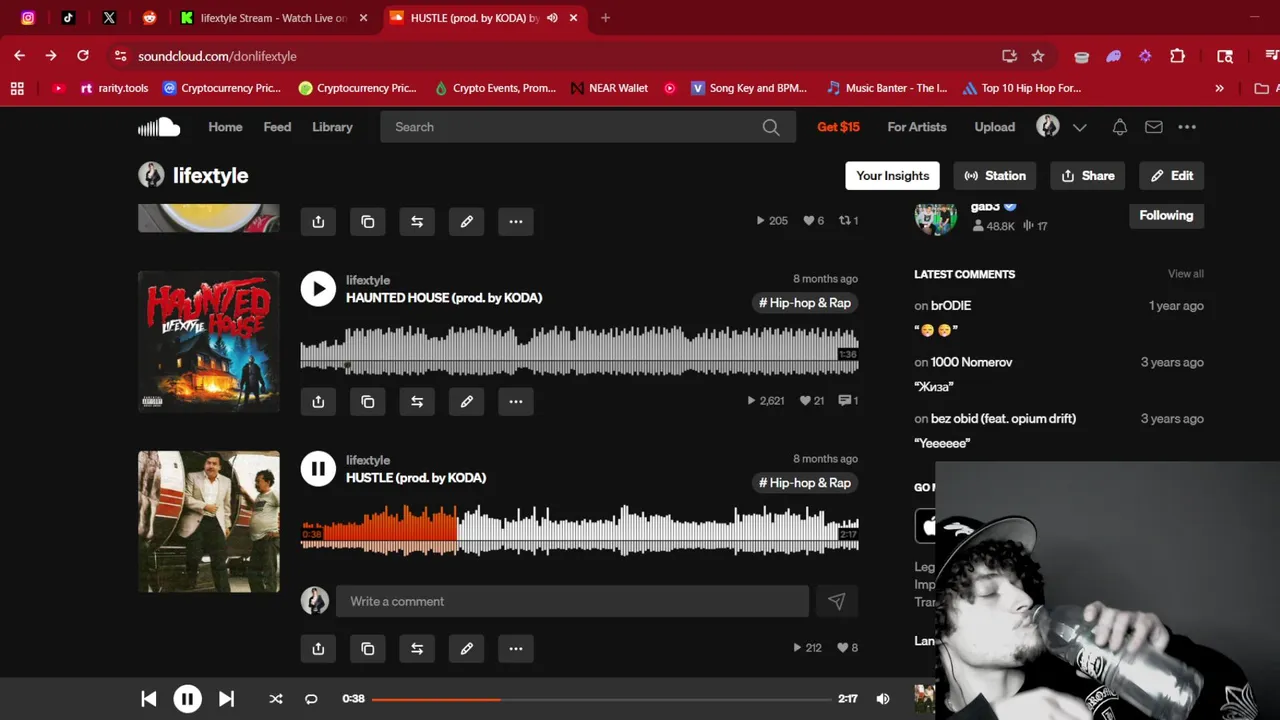Click the profile avatar in the header
Image resolution: width=1280 pixels, height=720 pixels.
(x=1048, y=126)
